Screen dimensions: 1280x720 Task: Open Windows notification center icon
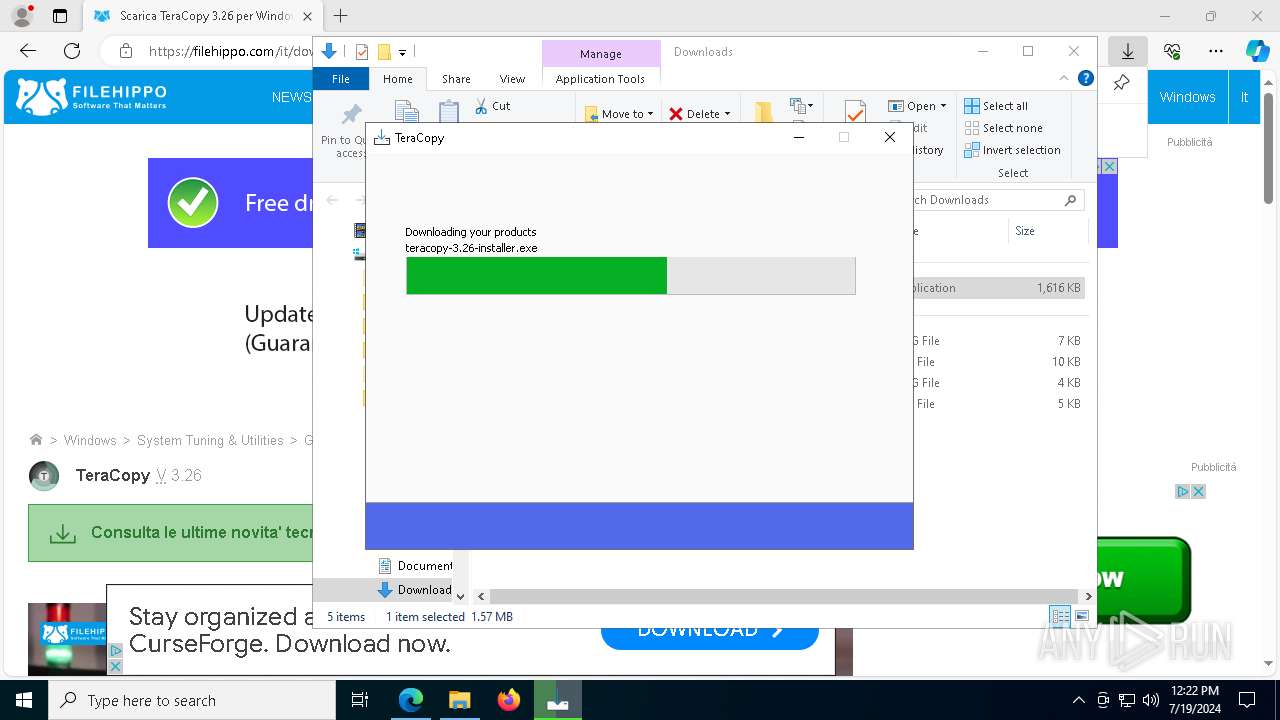pyautogui.click(x=1247, y=700)
